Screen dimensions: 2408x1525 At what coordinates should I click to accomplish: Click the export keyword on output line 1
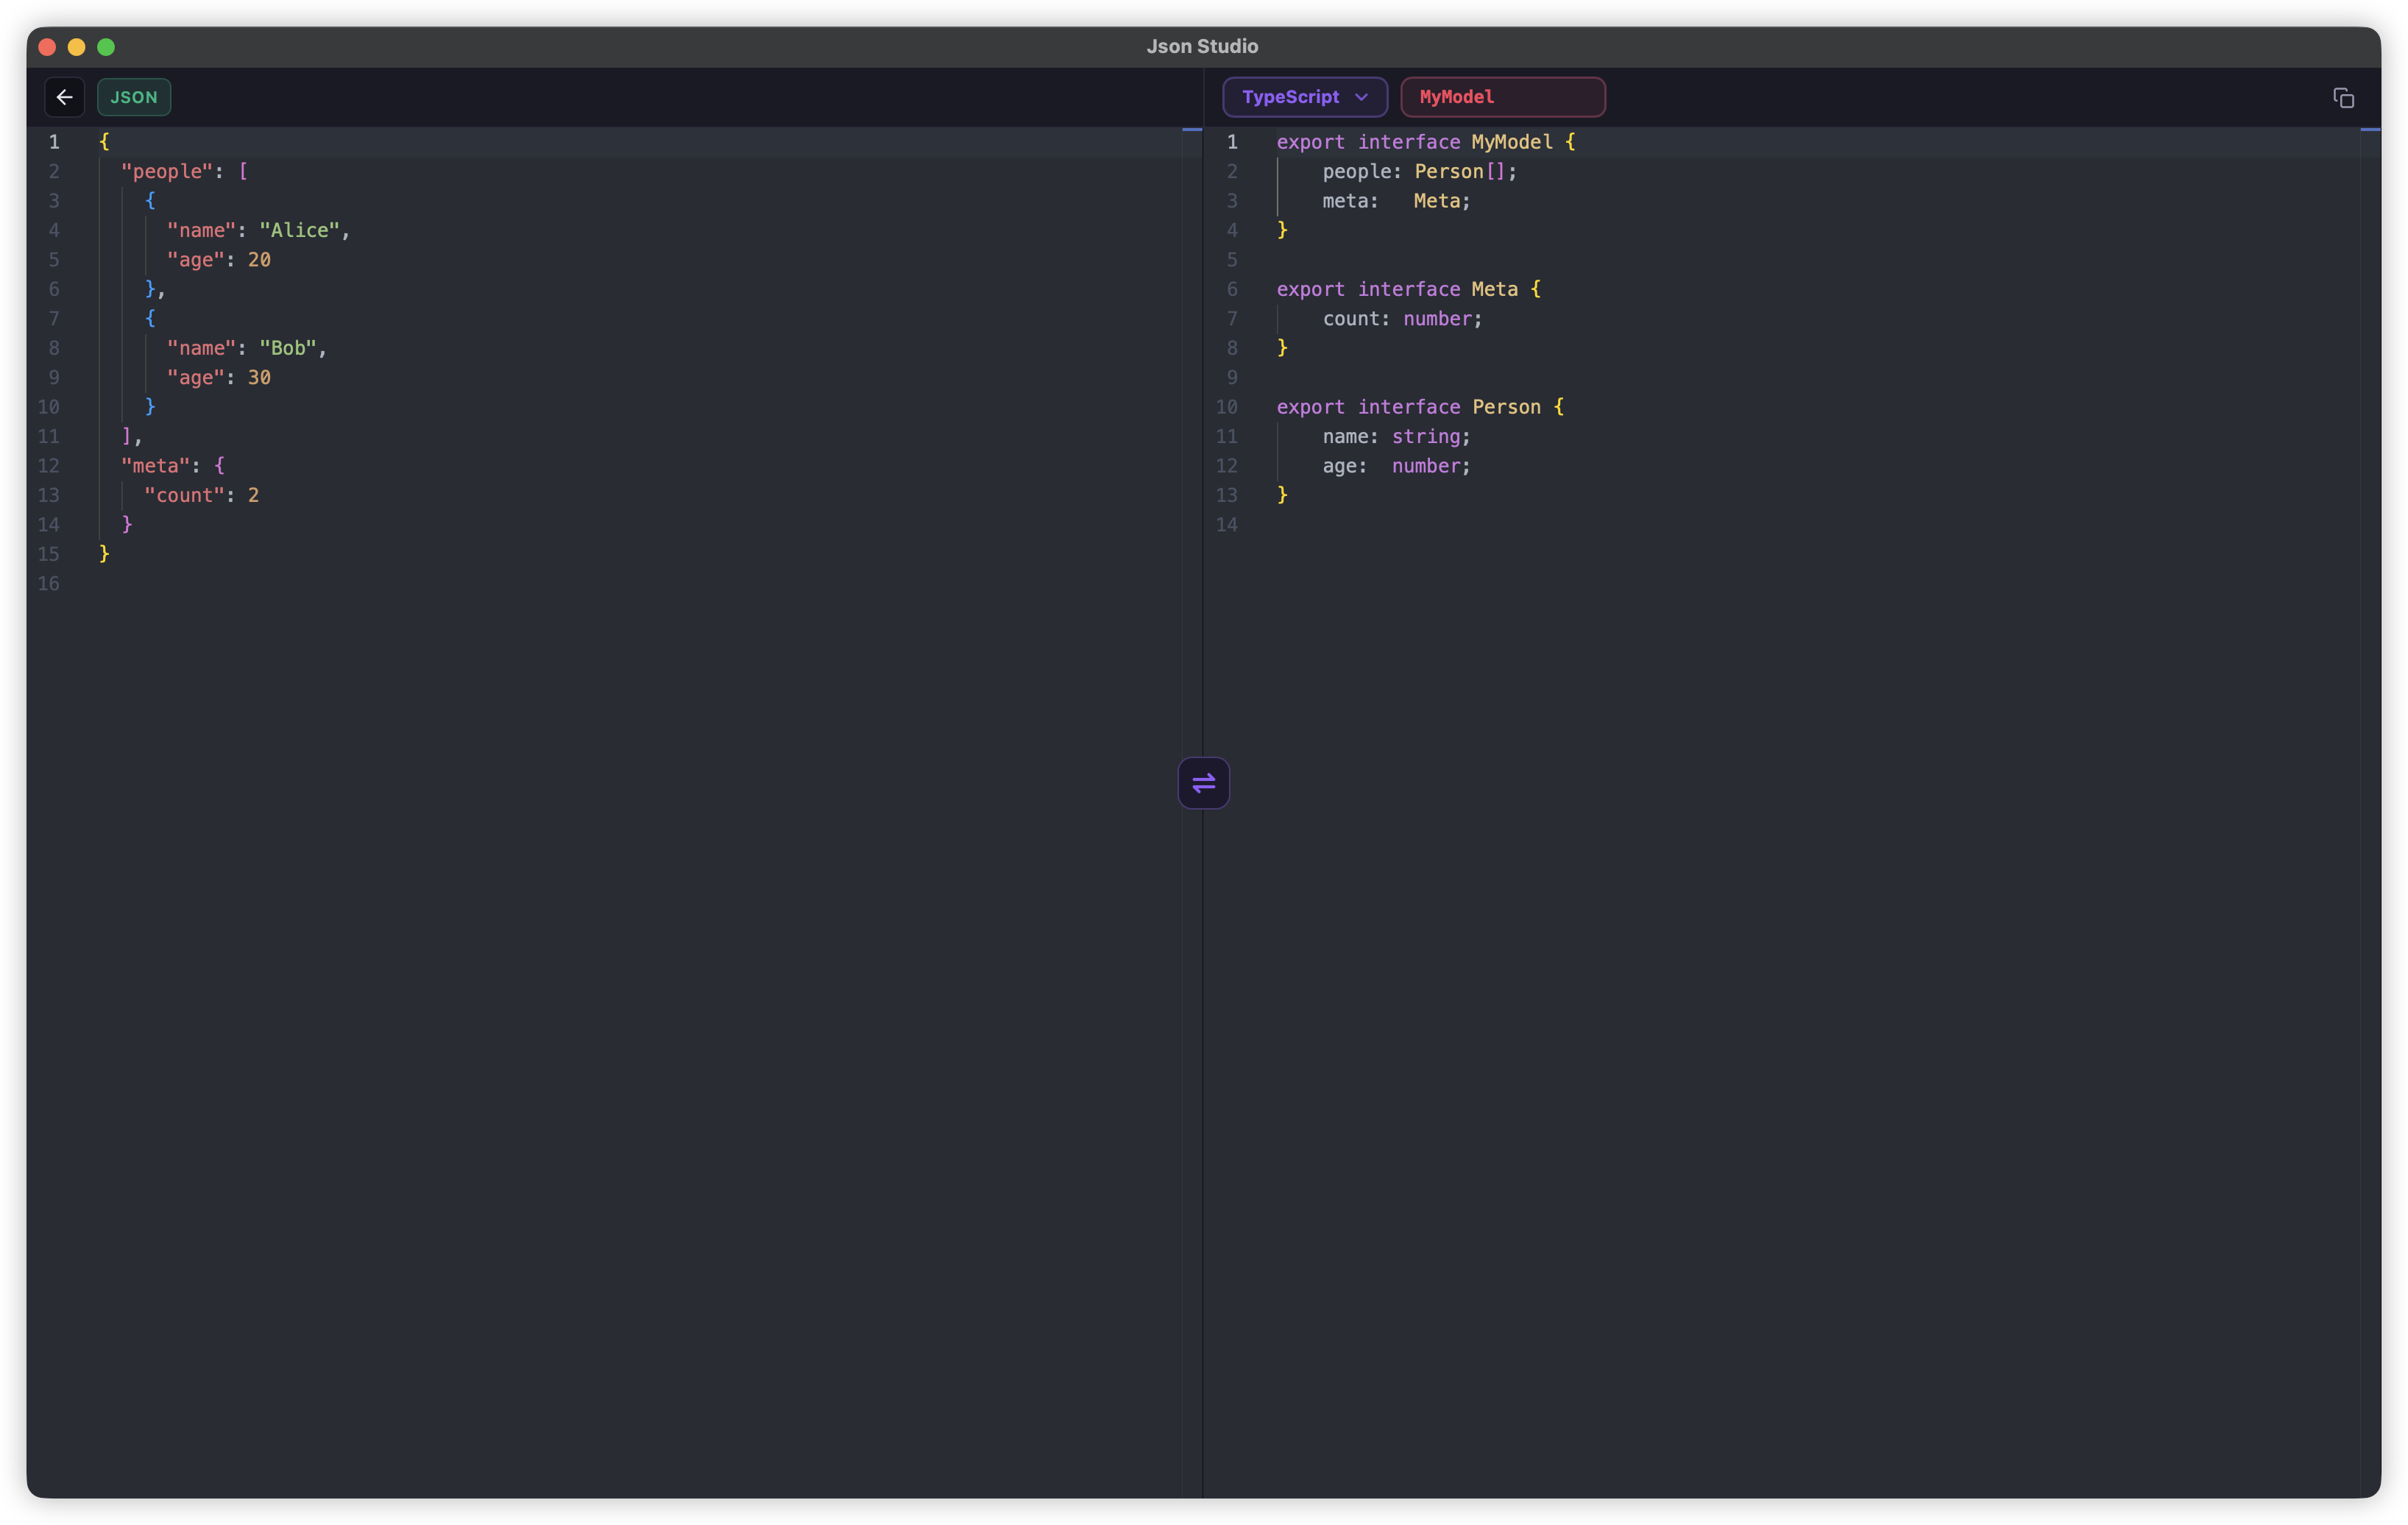[1310, 142]
